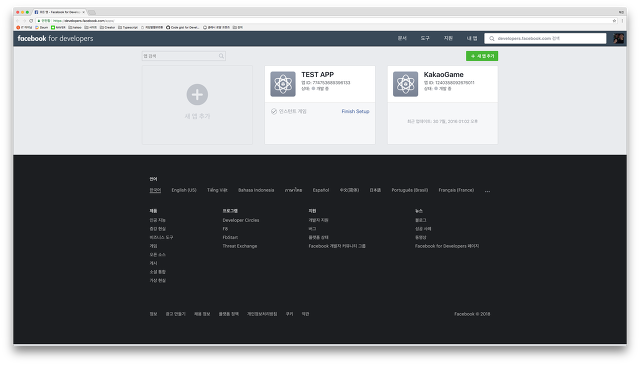Click the user profile avatar in header
The image size is (640, 365).
coord(618,38)
